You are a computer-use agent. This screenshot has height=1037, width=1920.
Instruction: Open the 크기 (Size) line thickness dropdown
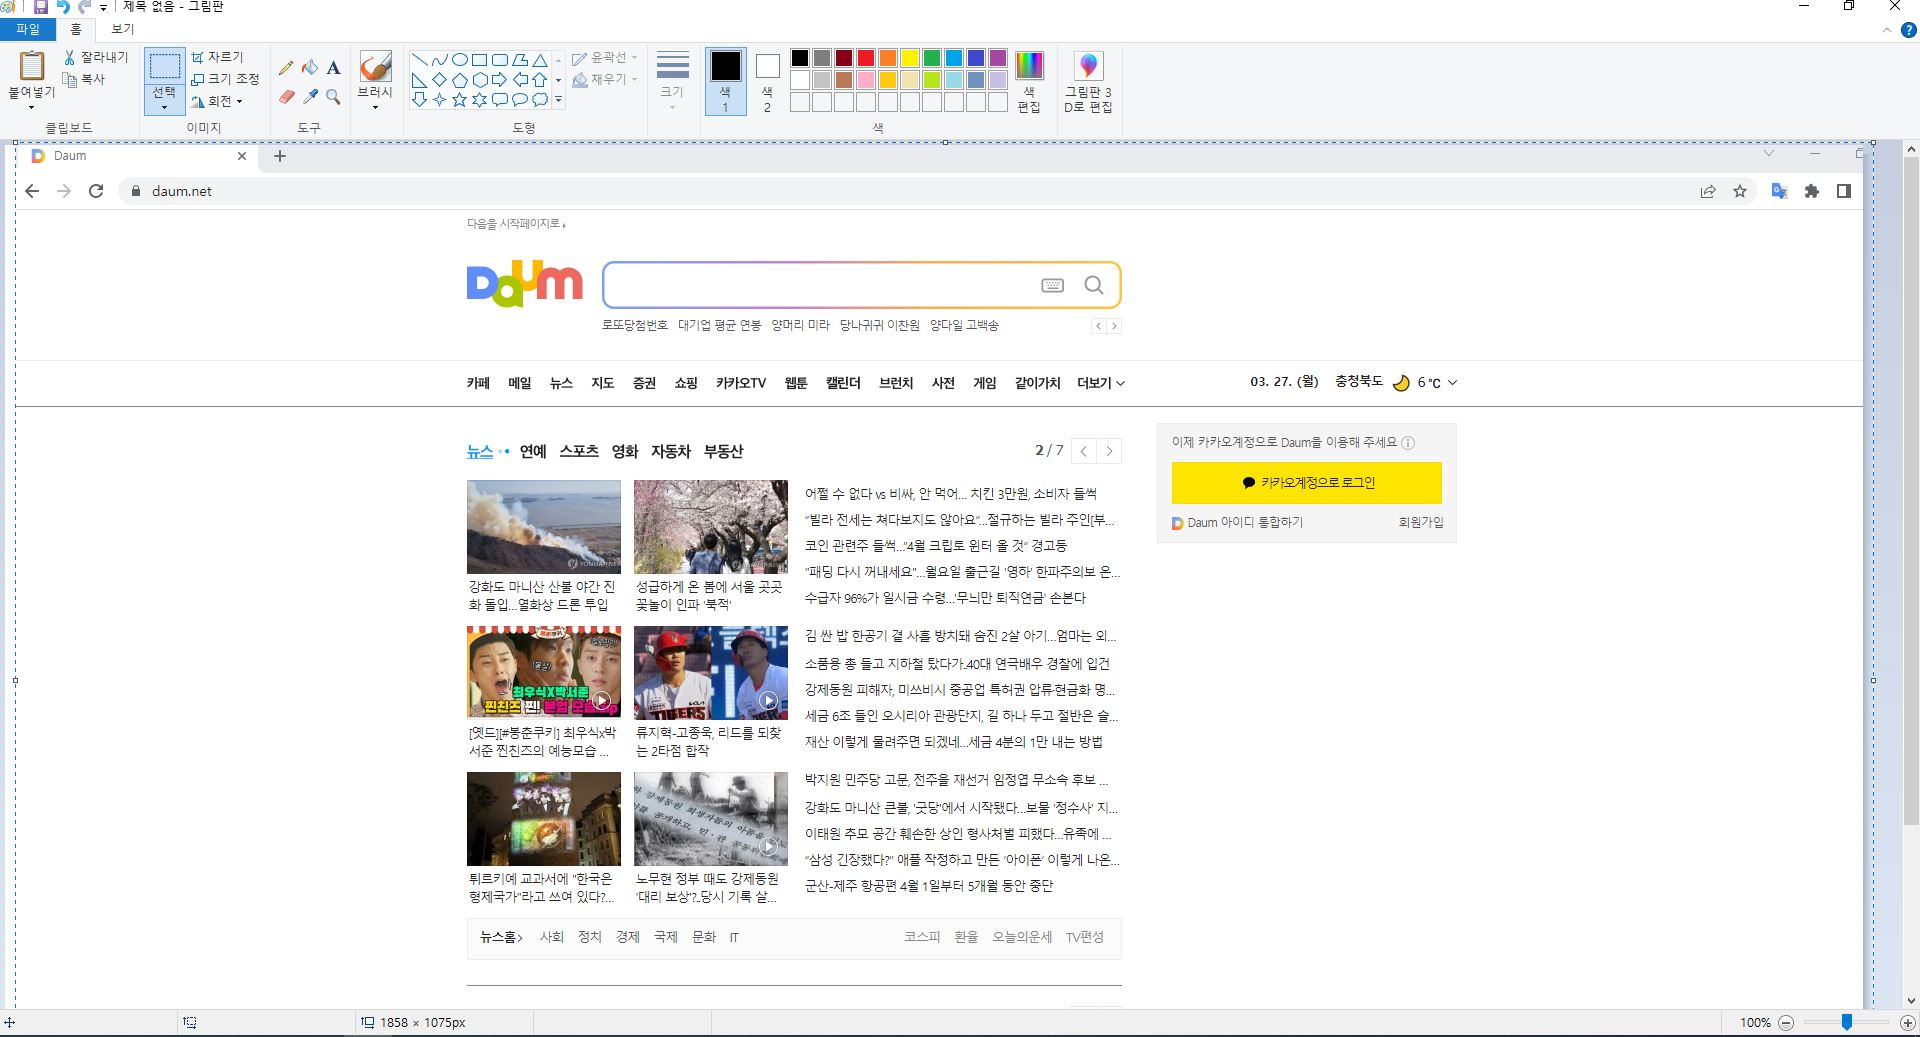672,81
